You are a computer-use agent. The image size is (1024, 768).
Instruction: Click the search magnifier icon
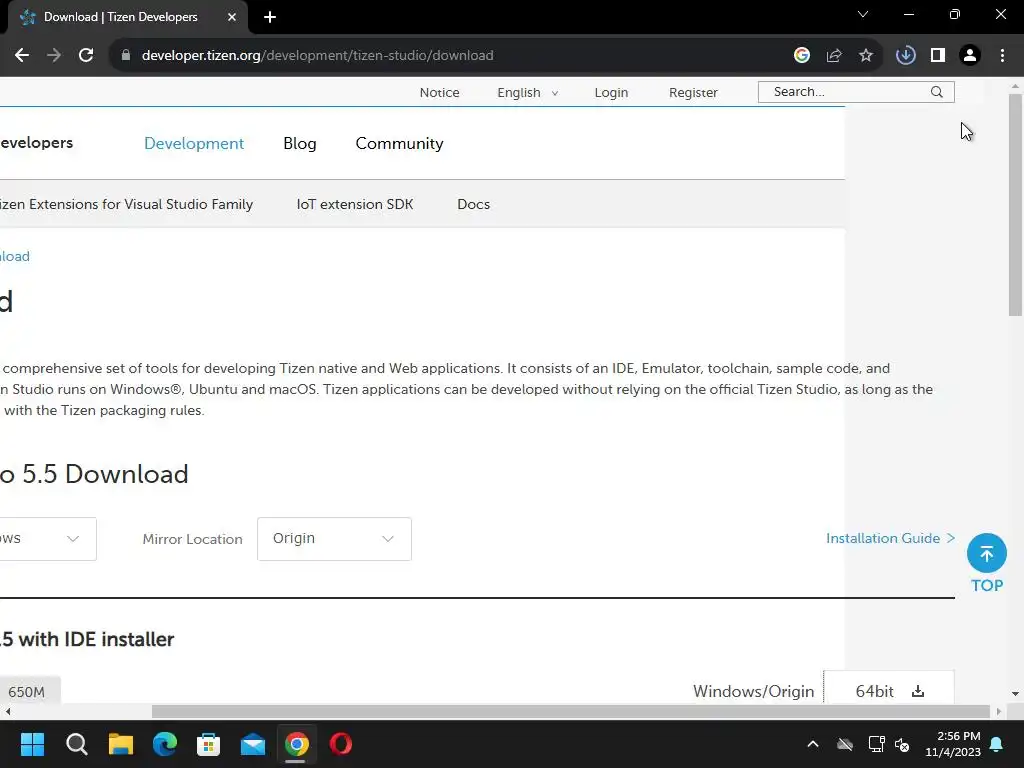pyautogui.click(x=936, y=92)
